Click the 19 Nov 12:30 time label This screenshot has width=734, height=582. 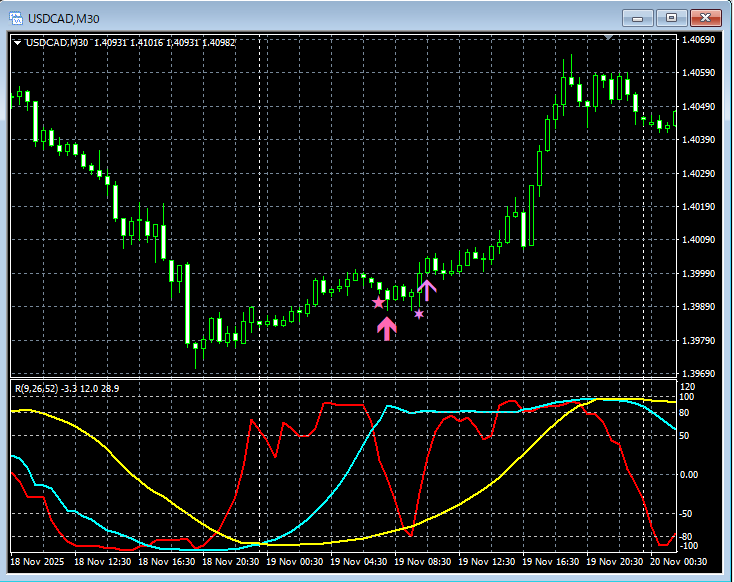point(487,561)
